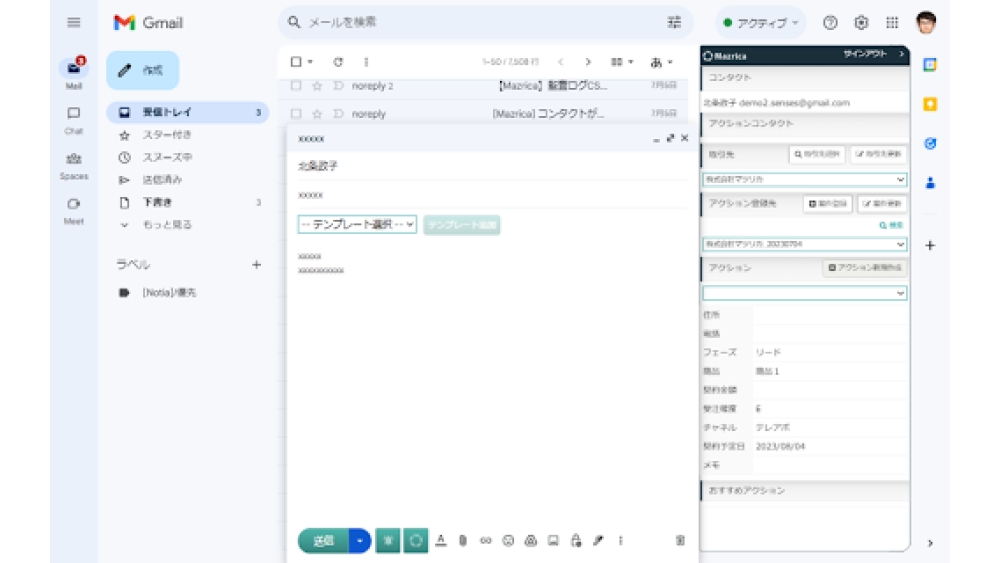
Task: Open text formatting options in compose
Action: point(441,541)
